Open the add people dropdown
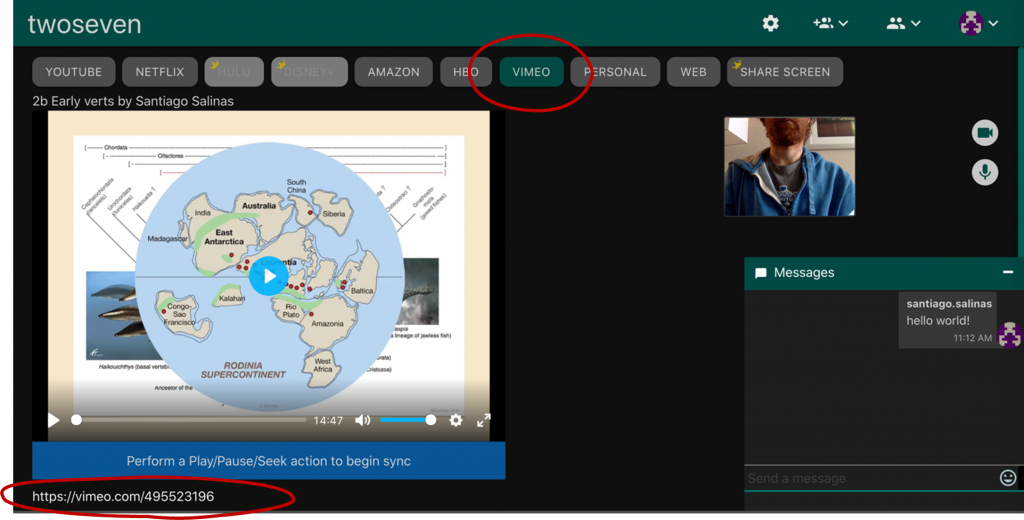Screen dimensions: 1024x520 [830, 24]
